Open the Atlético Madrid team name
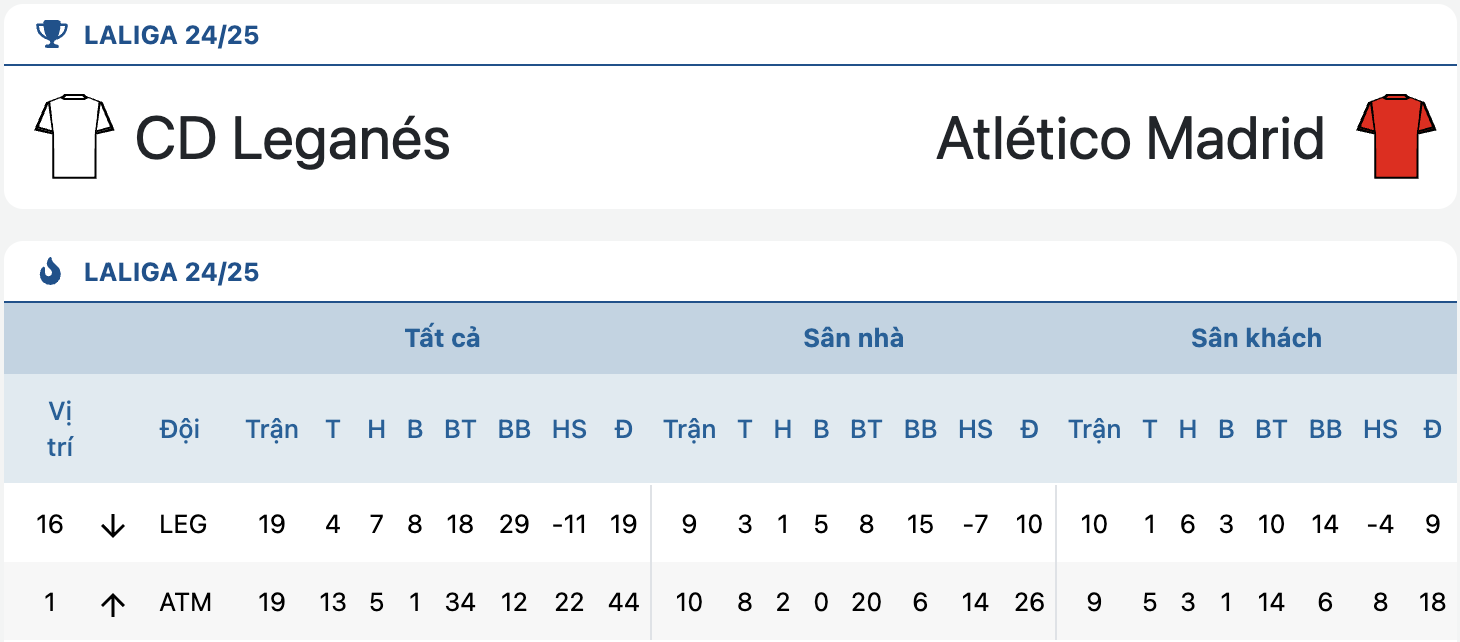This screenshot has height=642, width=1460. coord(1130,138)
